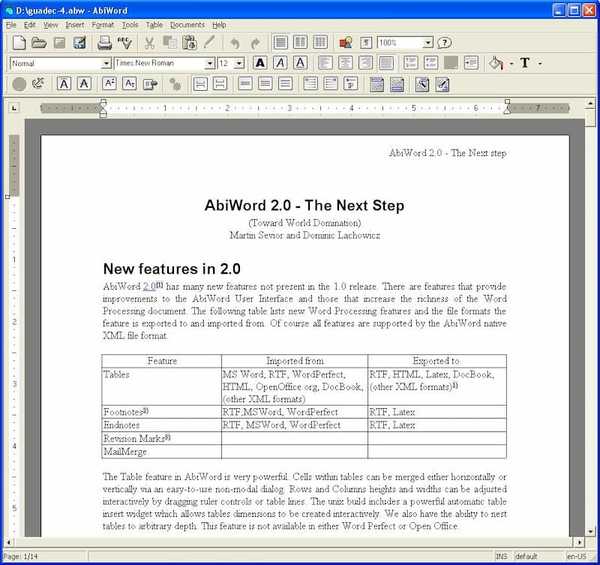This screenshot has height=565, width=600.
Task: Open the Table menu
Action: point(154,25)
